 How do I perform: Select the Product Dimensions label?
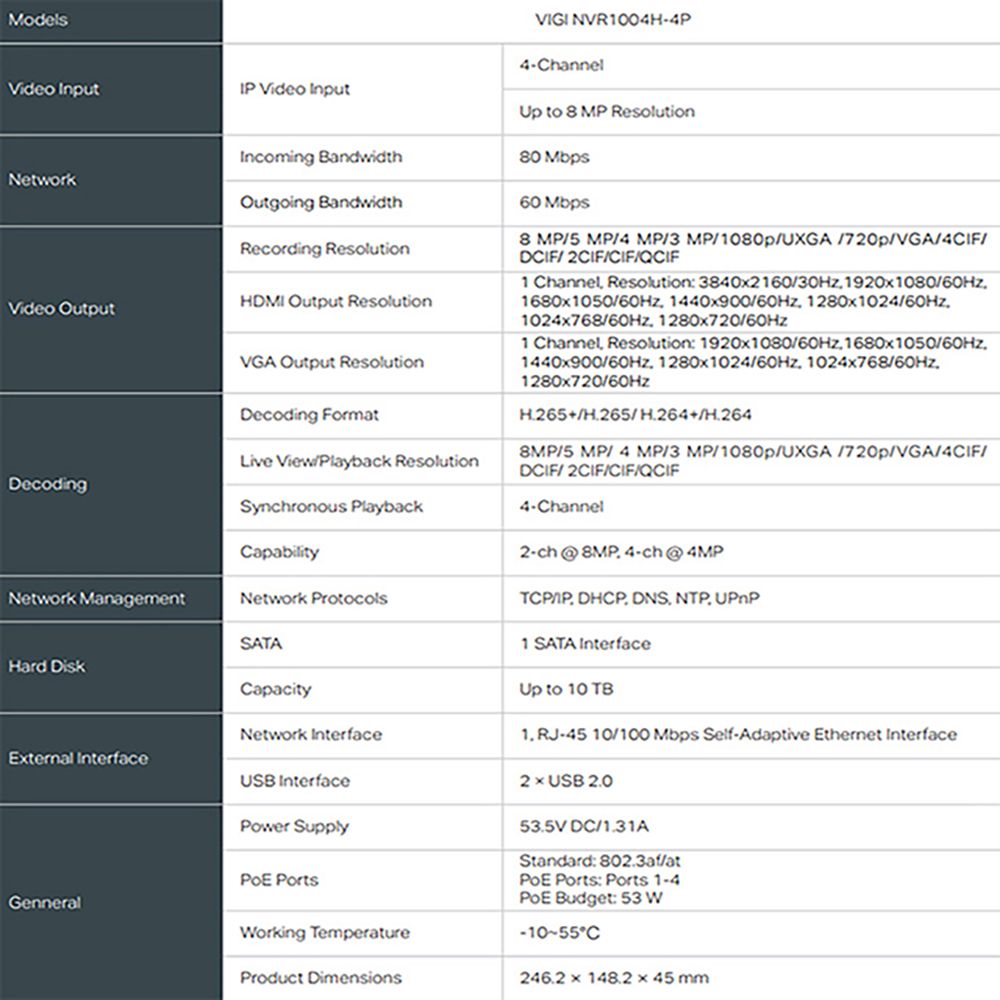[x=320, y=977]
